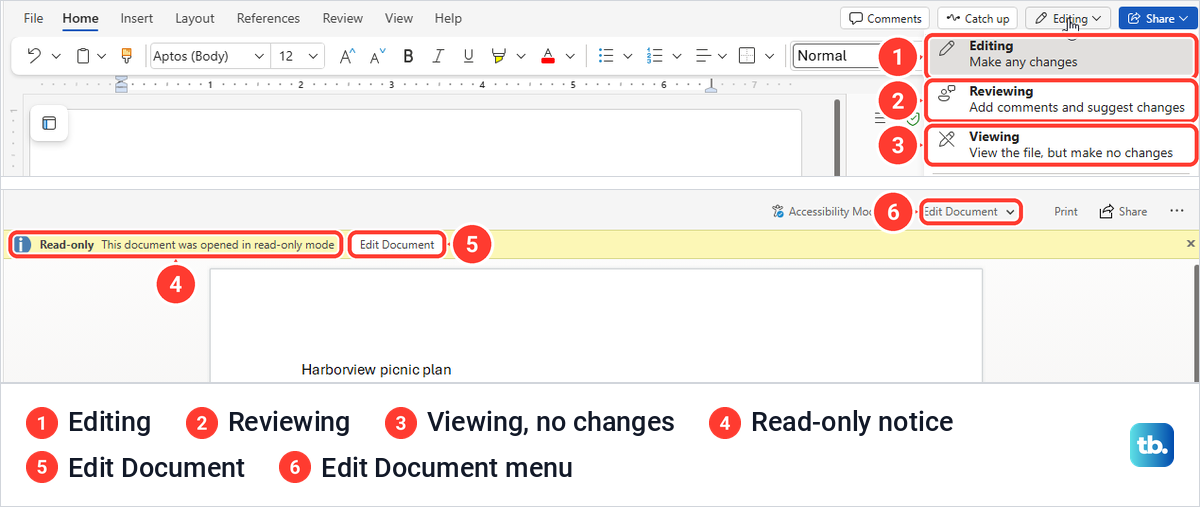1200x507 pixels.
Task: Click the Paste clipboard icon
Action: click(x=84, y=56)
